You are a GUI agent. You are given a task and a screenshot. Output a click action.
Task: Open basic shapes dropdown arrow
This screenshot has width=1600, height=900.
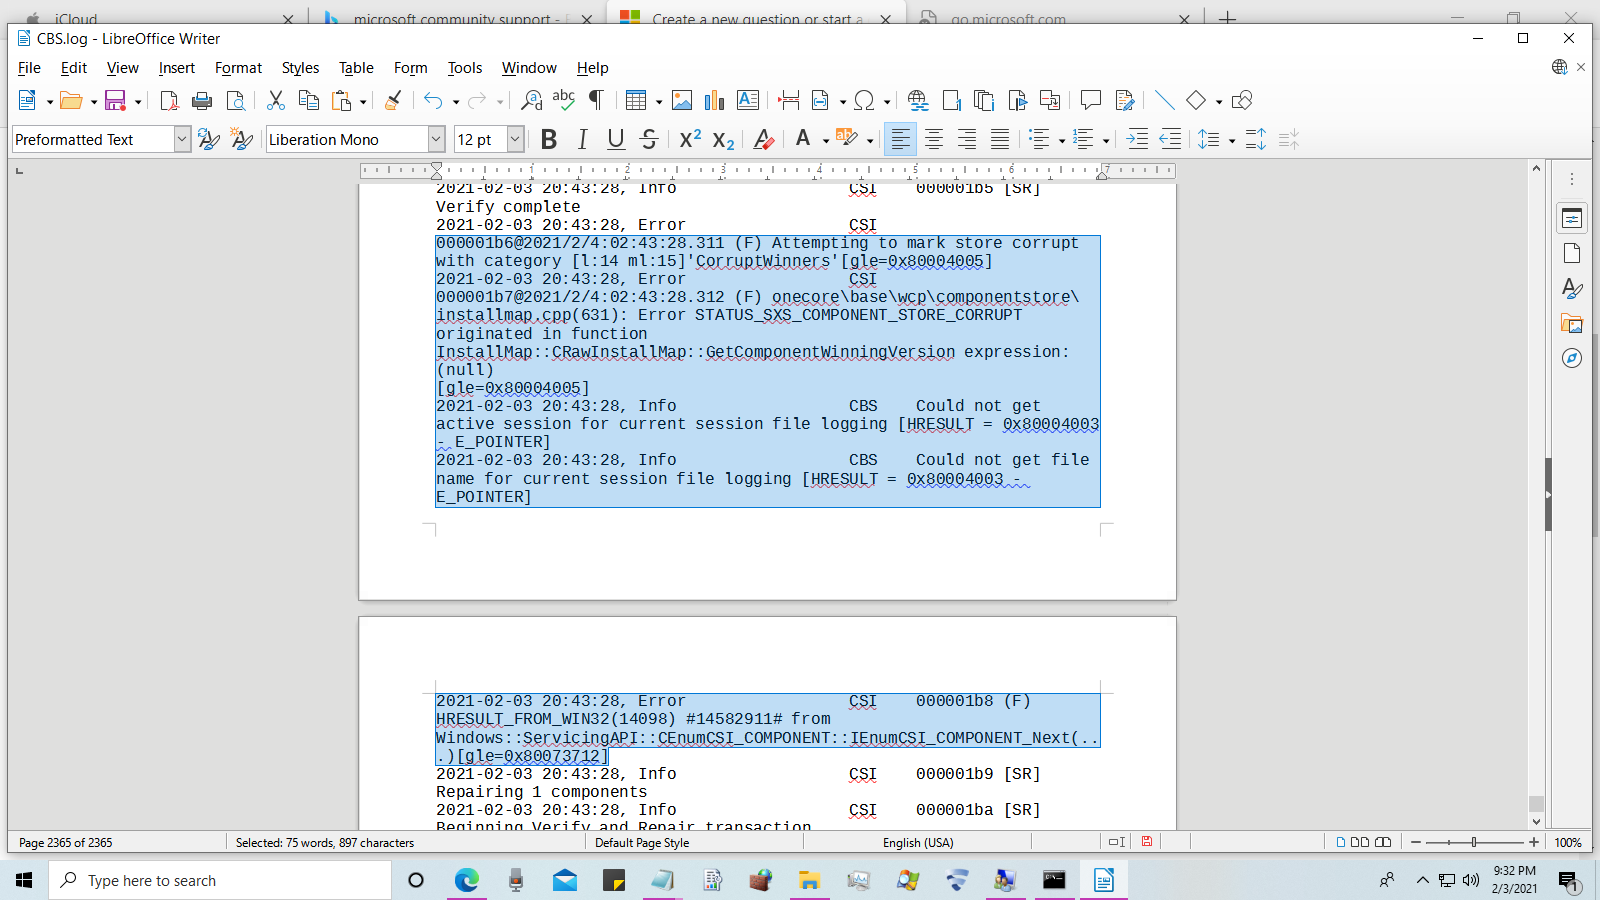point(1218,101)
